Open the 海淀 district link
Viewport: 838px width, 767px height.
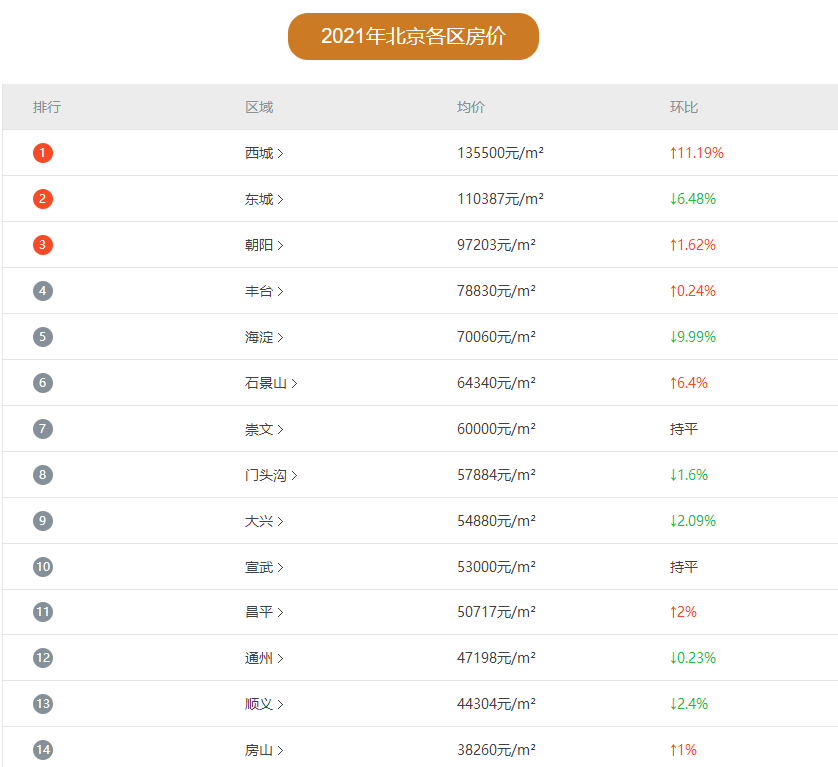(x=259, y=337)
